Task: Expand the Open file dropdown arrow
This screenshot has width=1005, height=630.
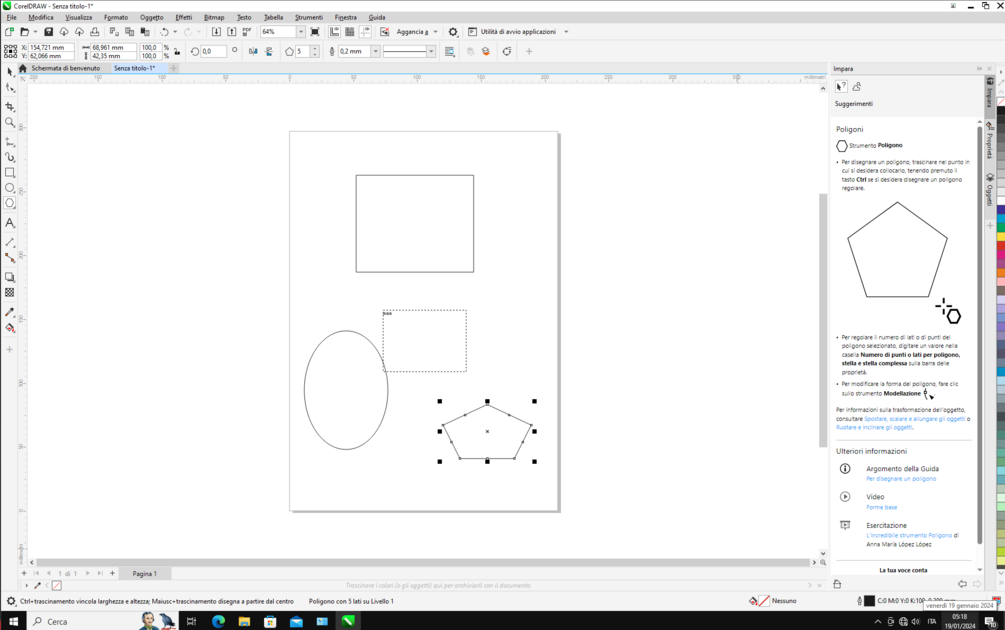Action: pos(35,31)
